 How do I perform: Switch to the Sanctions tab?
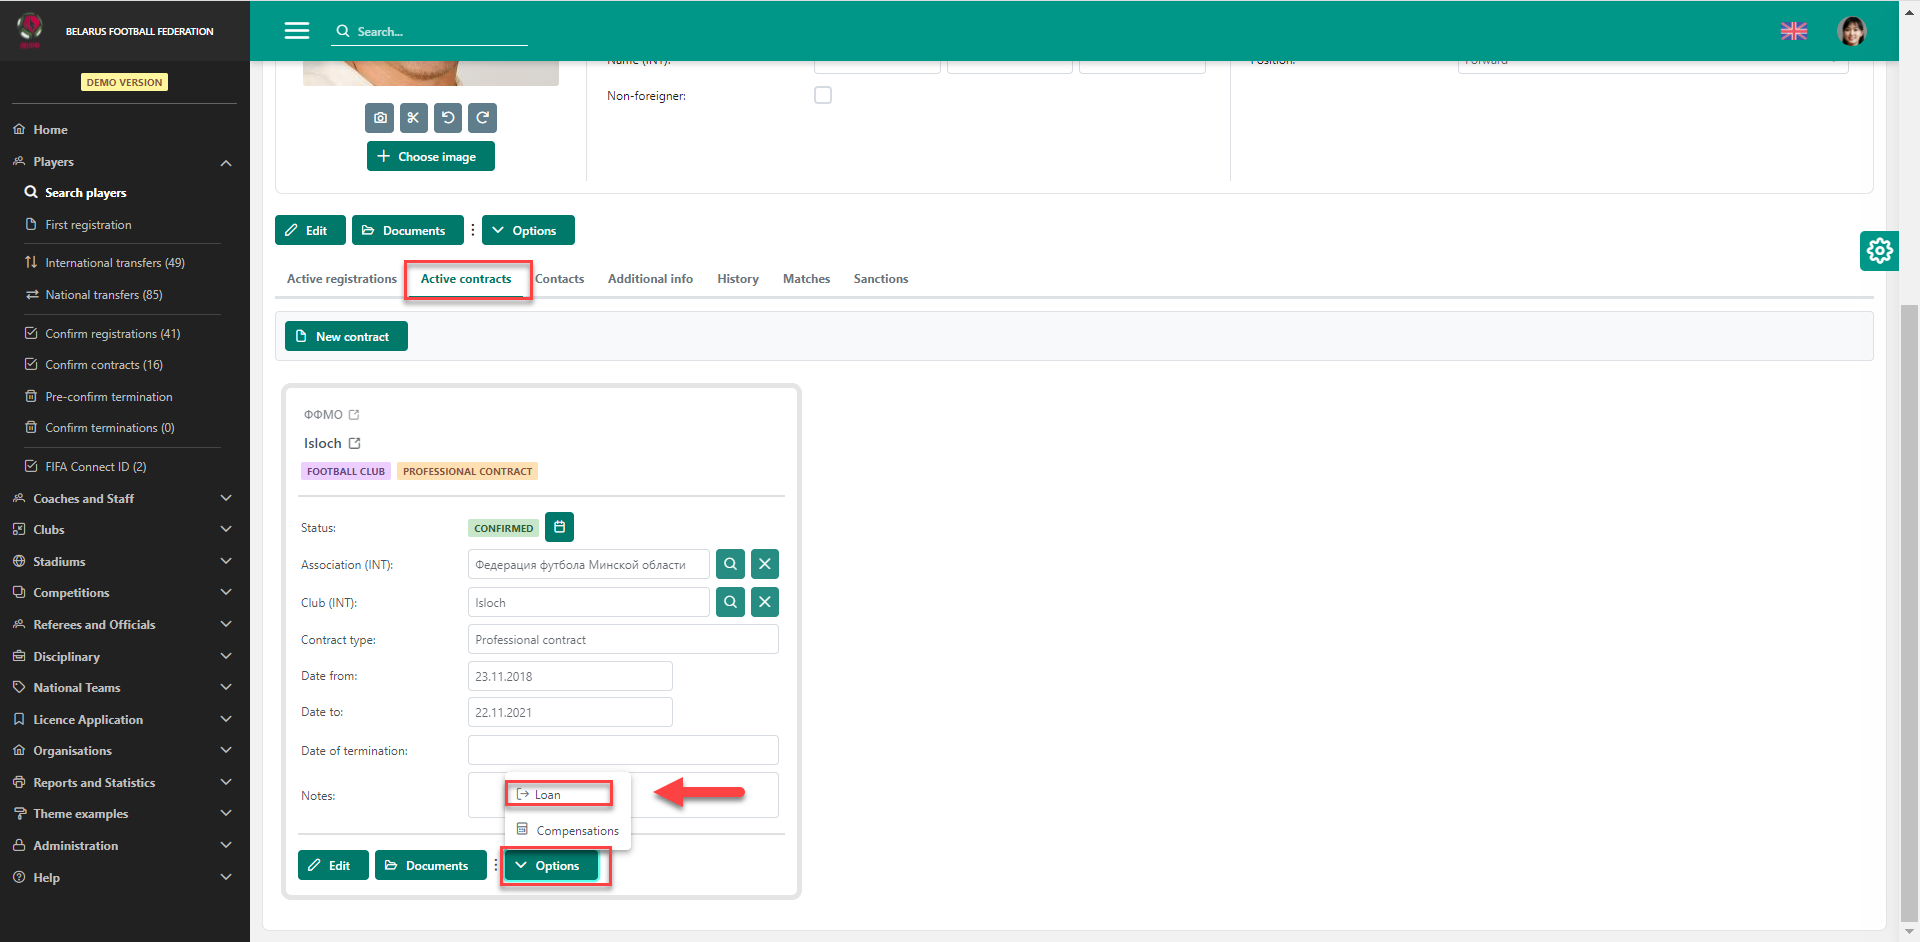coord(880,279)
